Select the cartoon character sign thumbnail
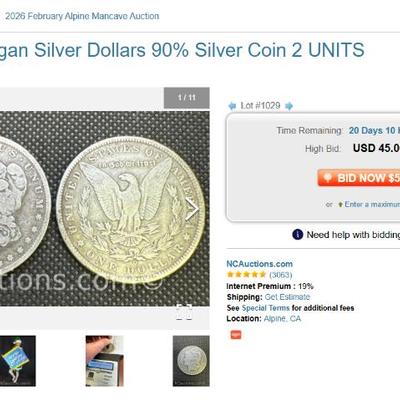The width and height of the screenshot is (400, 400). tap(18, 361)
